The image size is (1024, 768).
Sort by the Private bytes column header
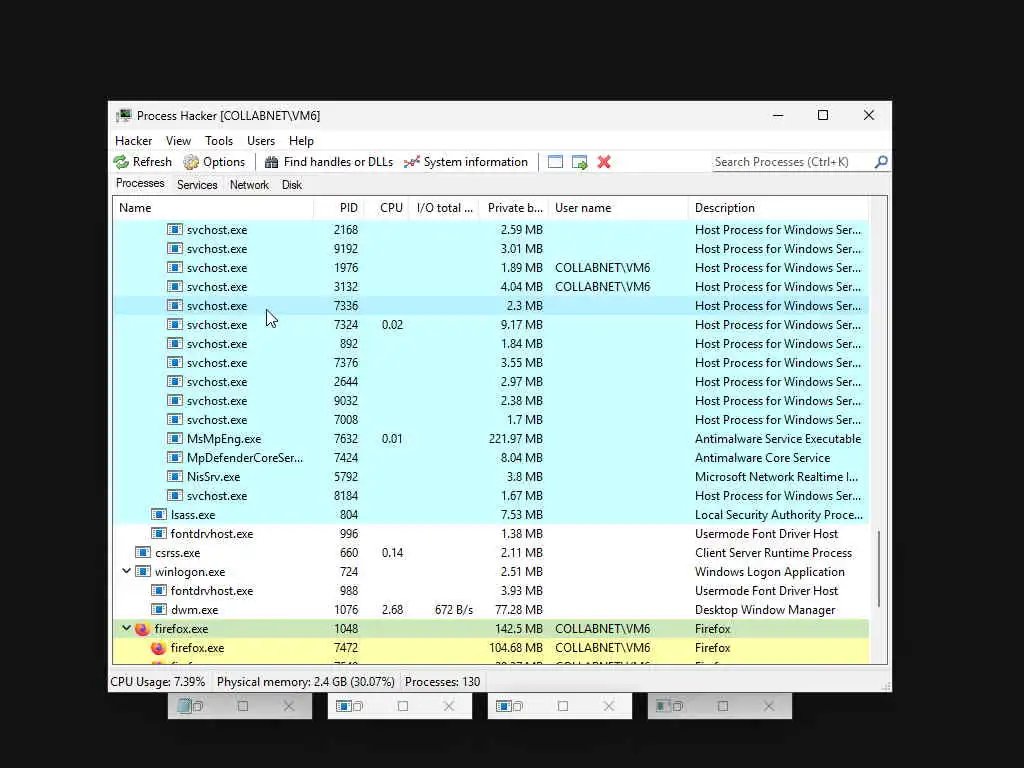coord(514,208)
